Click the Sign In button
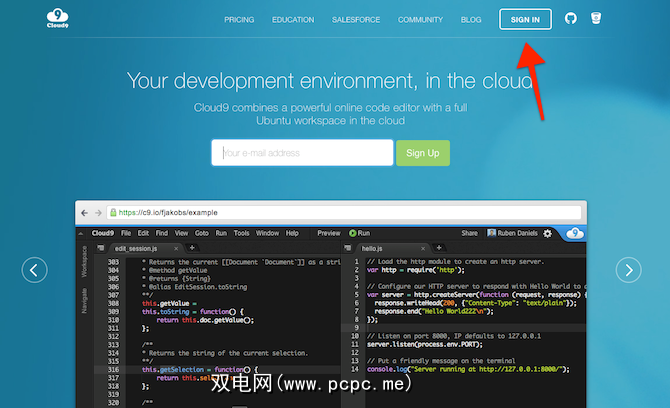This screenshot has height=408, width=670. (525, 19)
